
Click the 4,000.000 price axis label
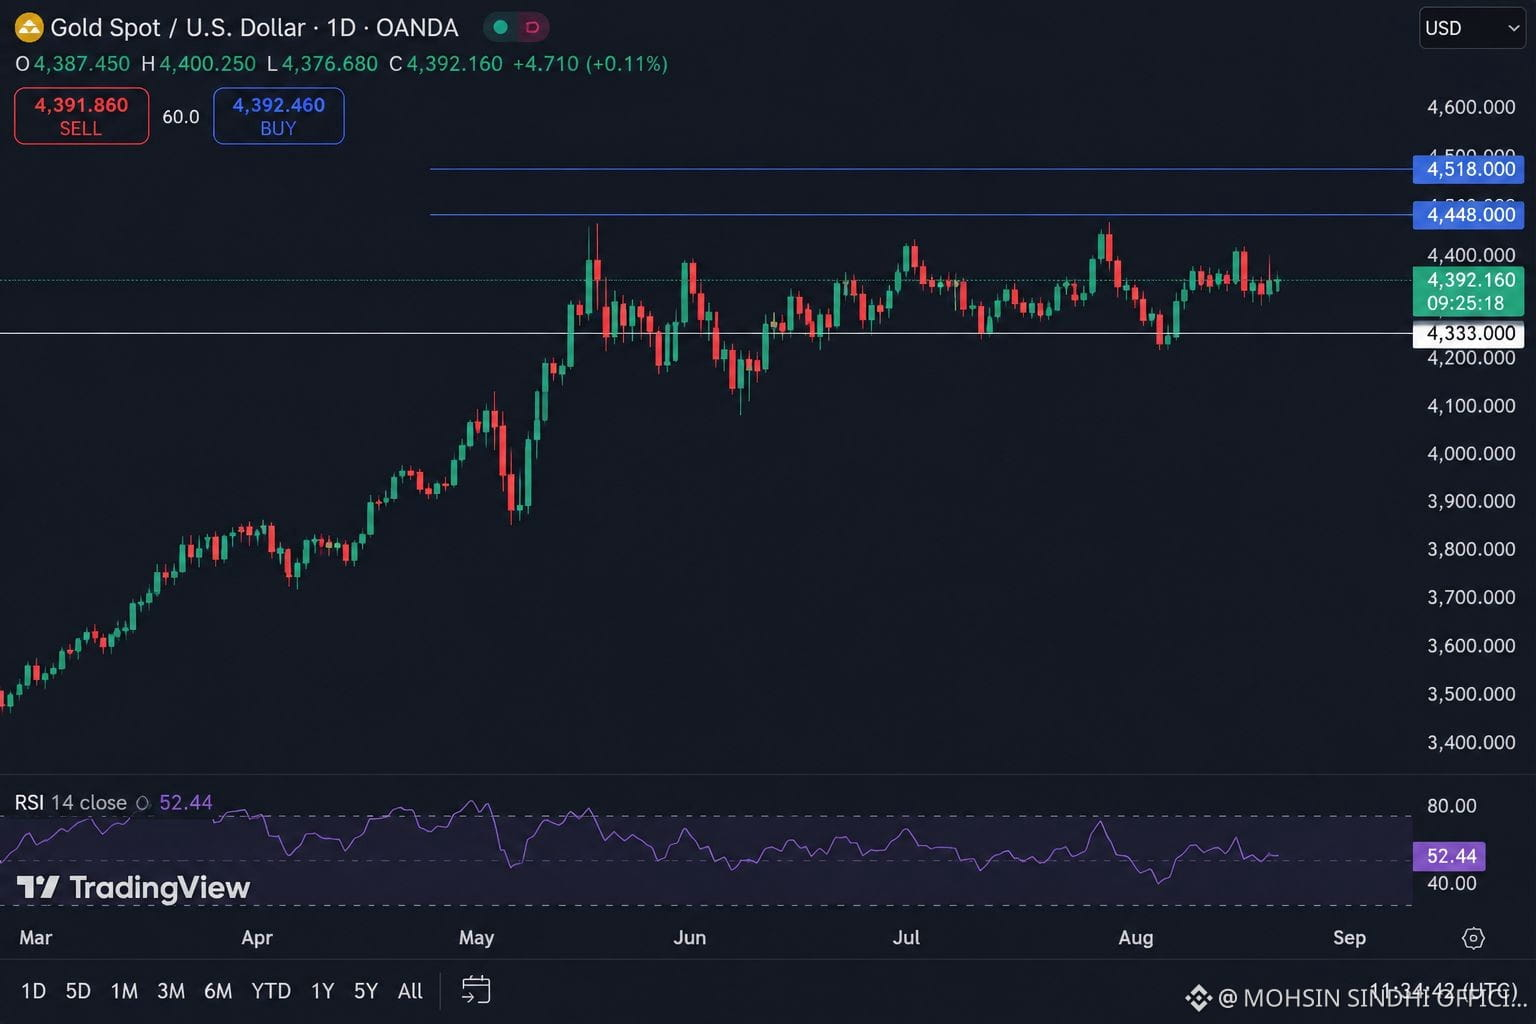(x=1471, y=454)
